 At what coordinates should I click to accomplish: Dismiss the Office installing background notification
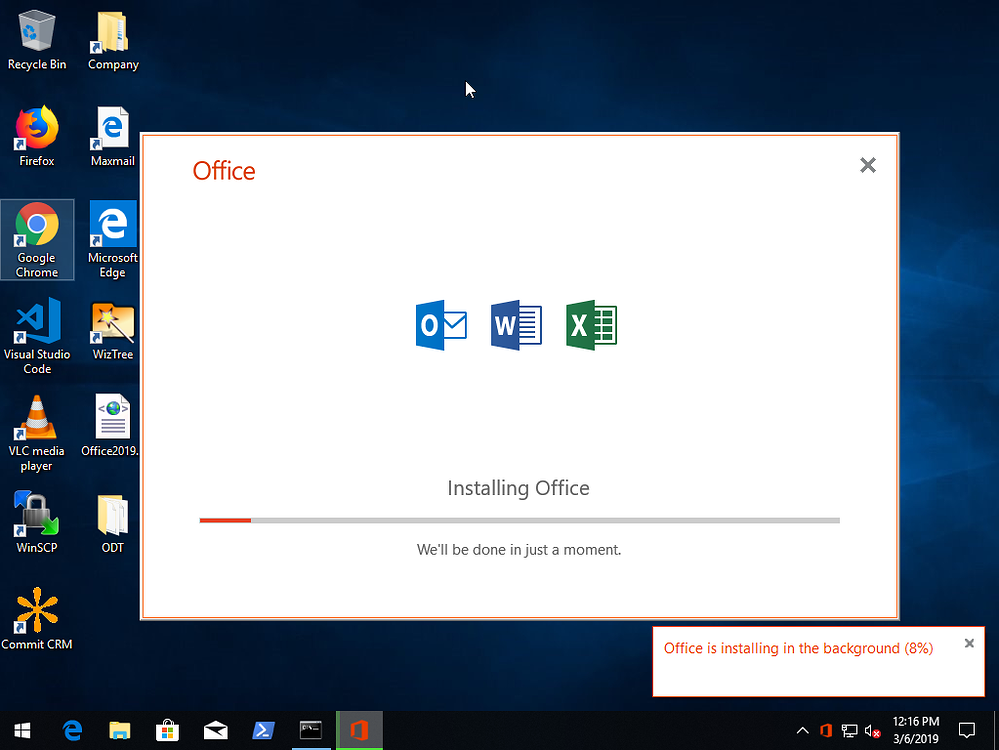pos(968,643)
